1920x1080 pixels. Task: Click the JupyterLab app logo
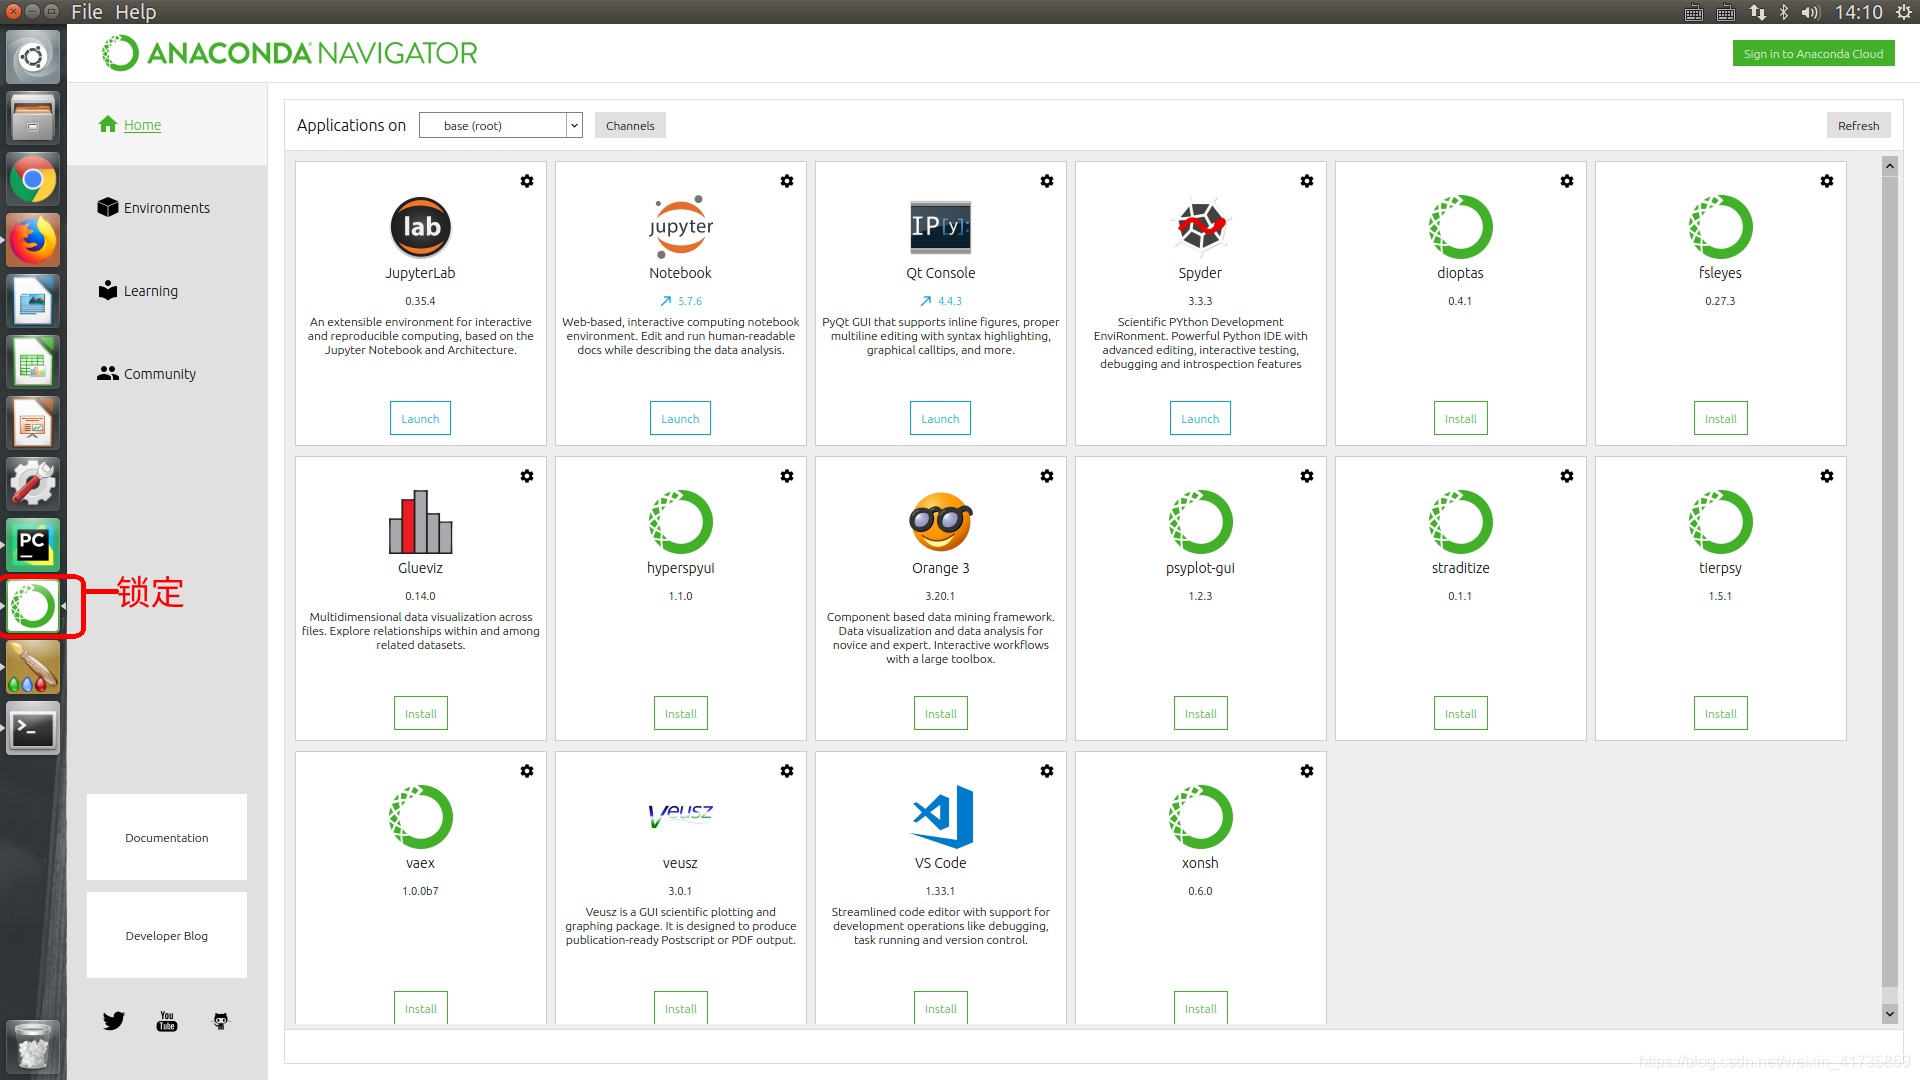pyautogui.click(x=420, y=227)
